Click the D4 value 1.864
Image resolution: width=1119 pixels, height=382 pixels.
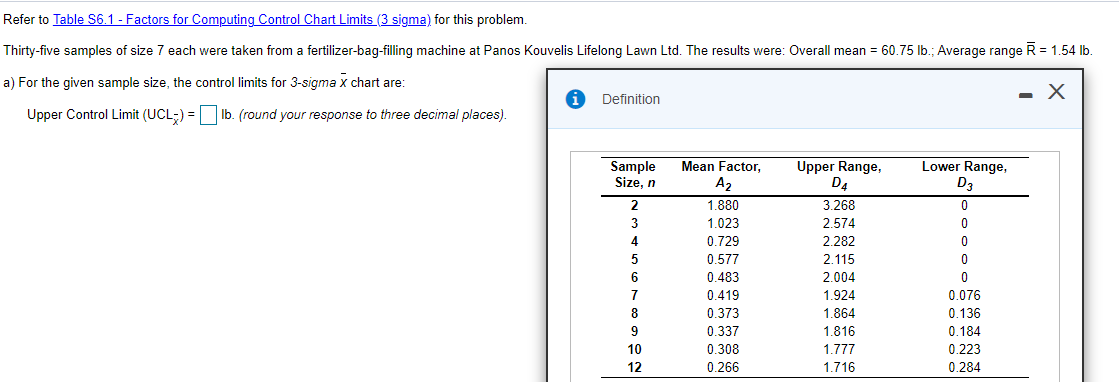pyautogui.click(x=839, y=313)
